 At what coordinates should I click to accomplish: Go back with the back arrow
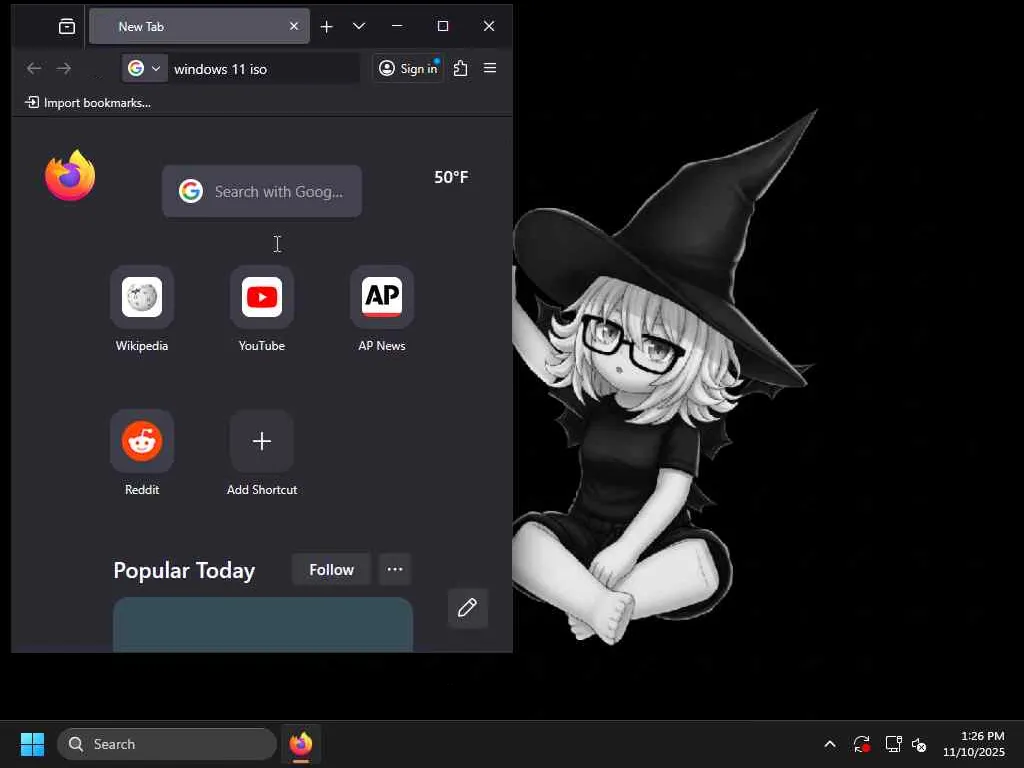pos(34,69)
